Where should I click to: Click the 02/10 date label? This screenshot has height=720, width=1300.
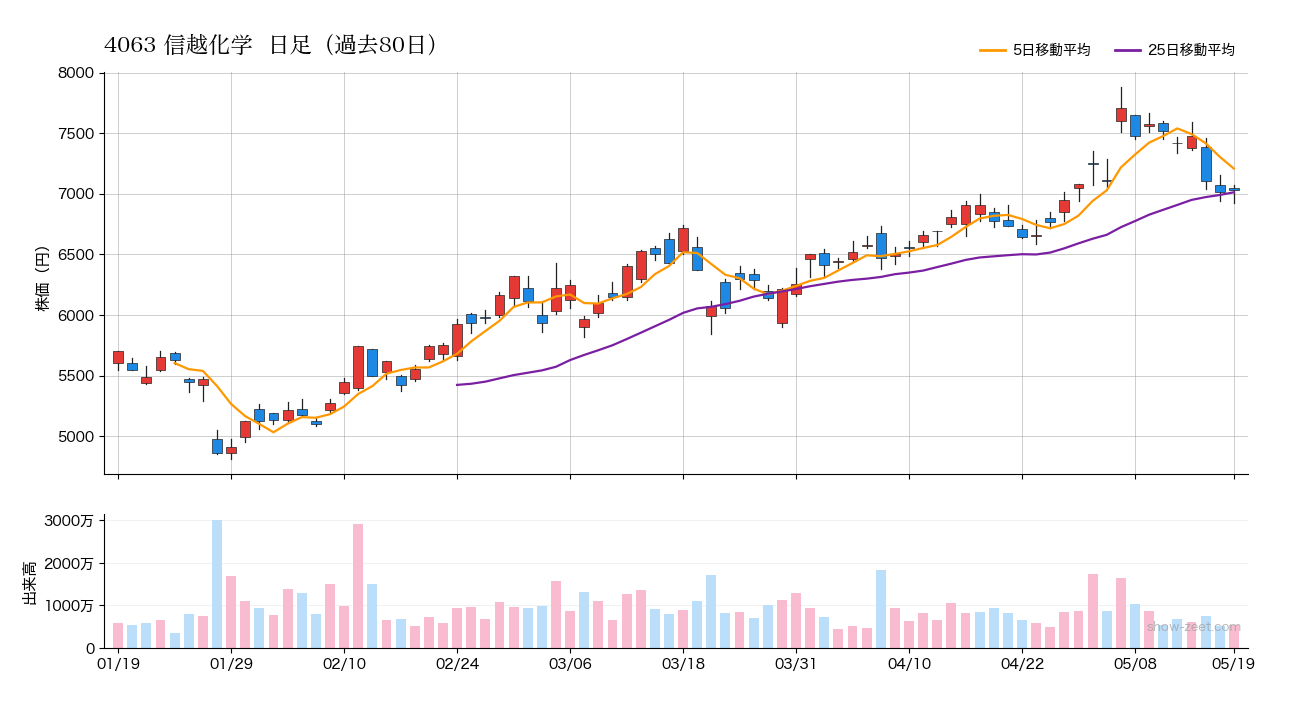coord(344,662)
